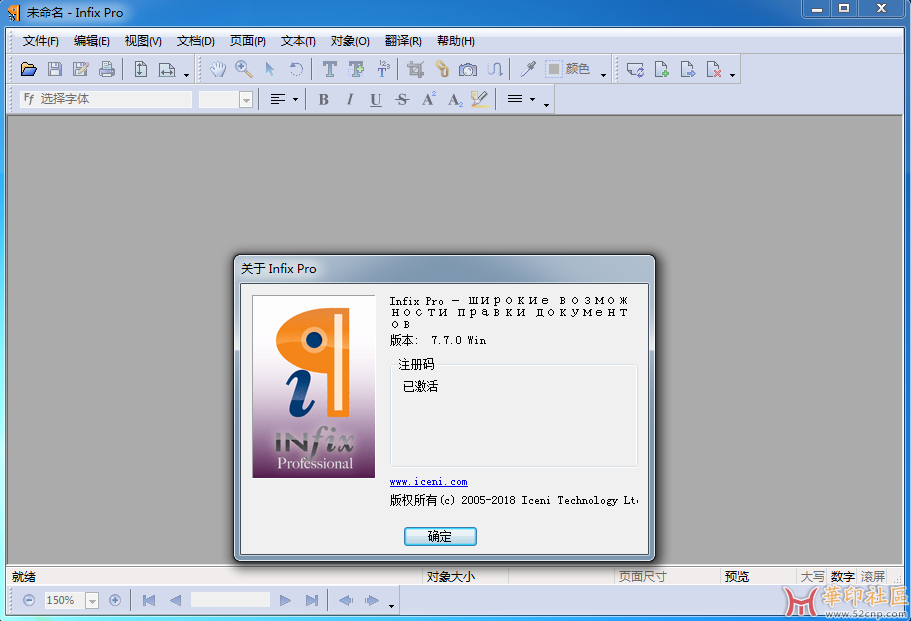Viewport: 911px width, 621px height.
Task: Expand file toolbar overflow arrow
Action: pyautogui.click(x=186, y=75)
